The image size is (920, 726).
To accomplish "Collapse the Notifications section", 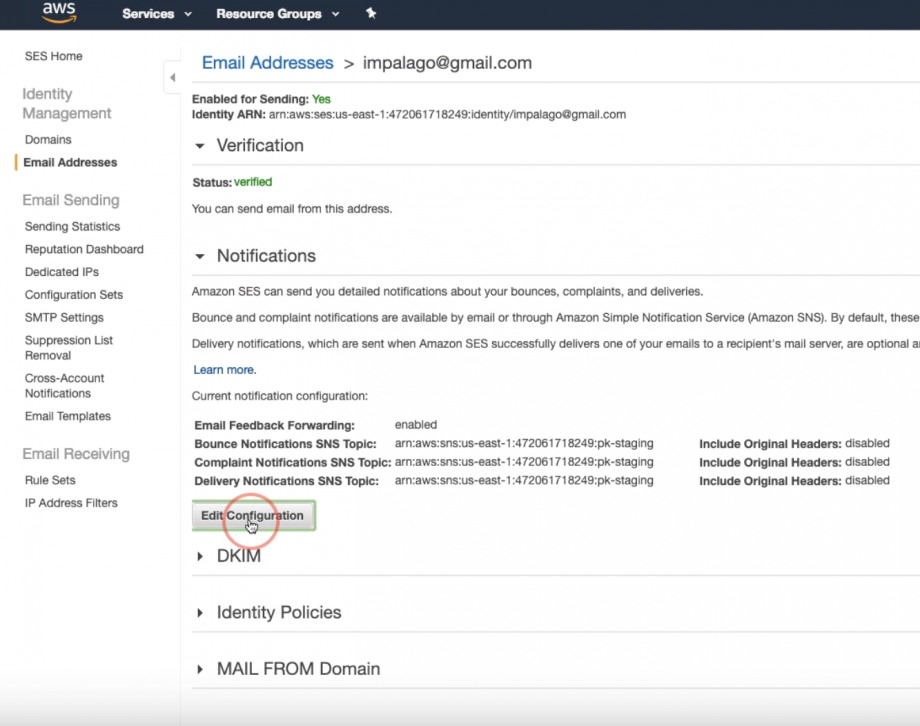I will [x=201, y=256].
